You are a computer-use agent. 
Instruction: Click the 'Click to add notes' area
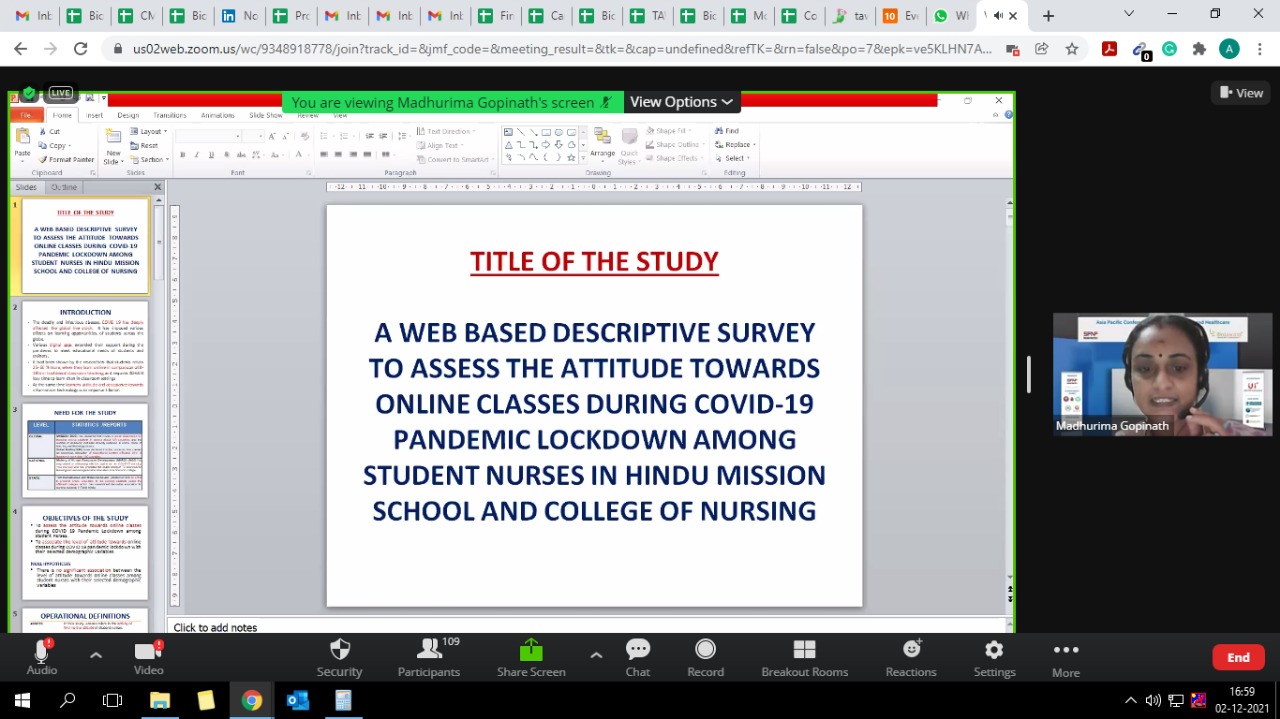click(590, 627)
